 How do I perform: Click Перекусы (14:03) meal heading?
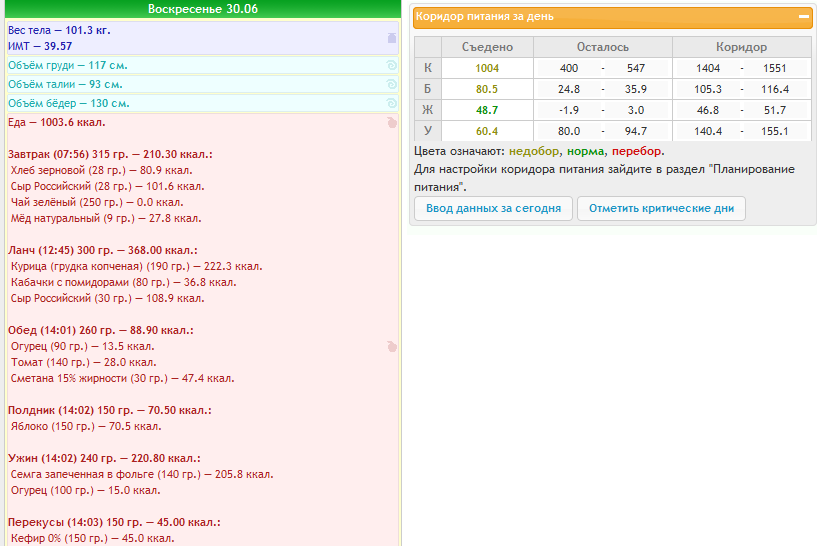pos(114,522)
